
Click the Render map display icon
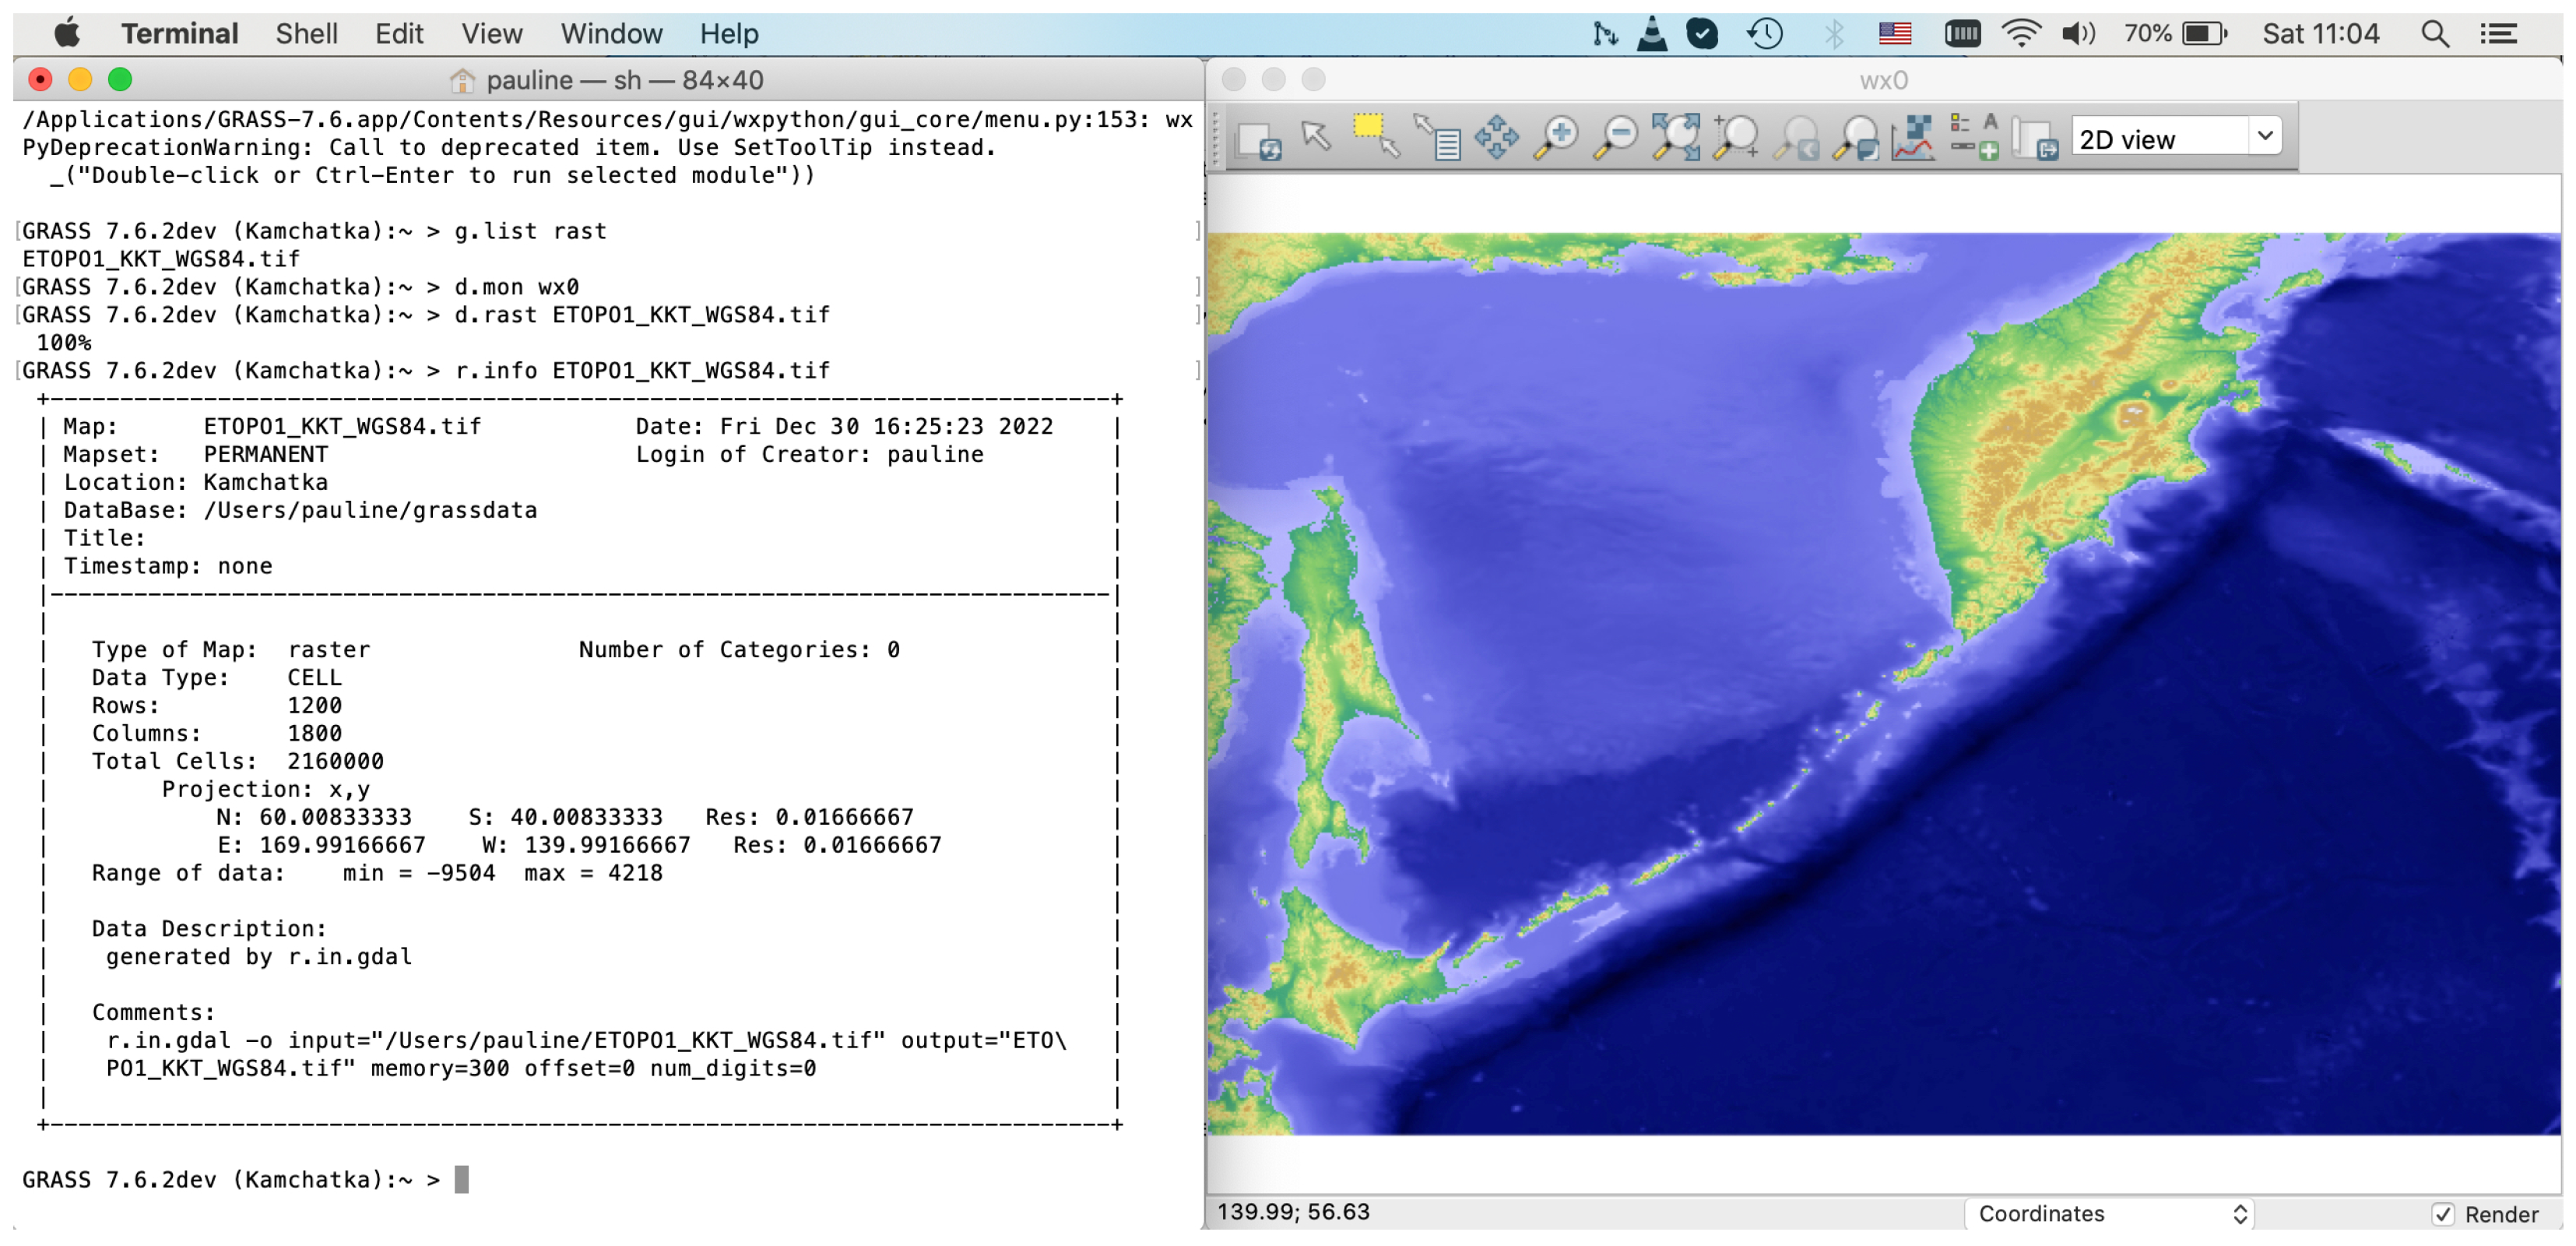(x=1258, y=139)
